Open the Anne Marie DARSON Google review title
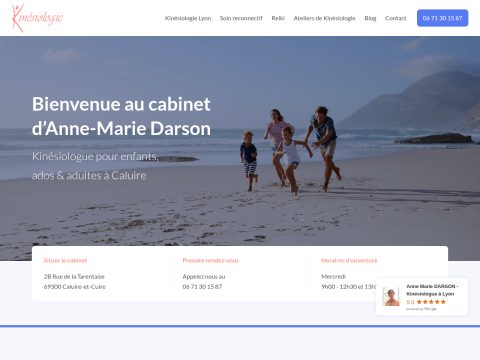The height and width of the screenshot is (360, 480). pos(432,290)
